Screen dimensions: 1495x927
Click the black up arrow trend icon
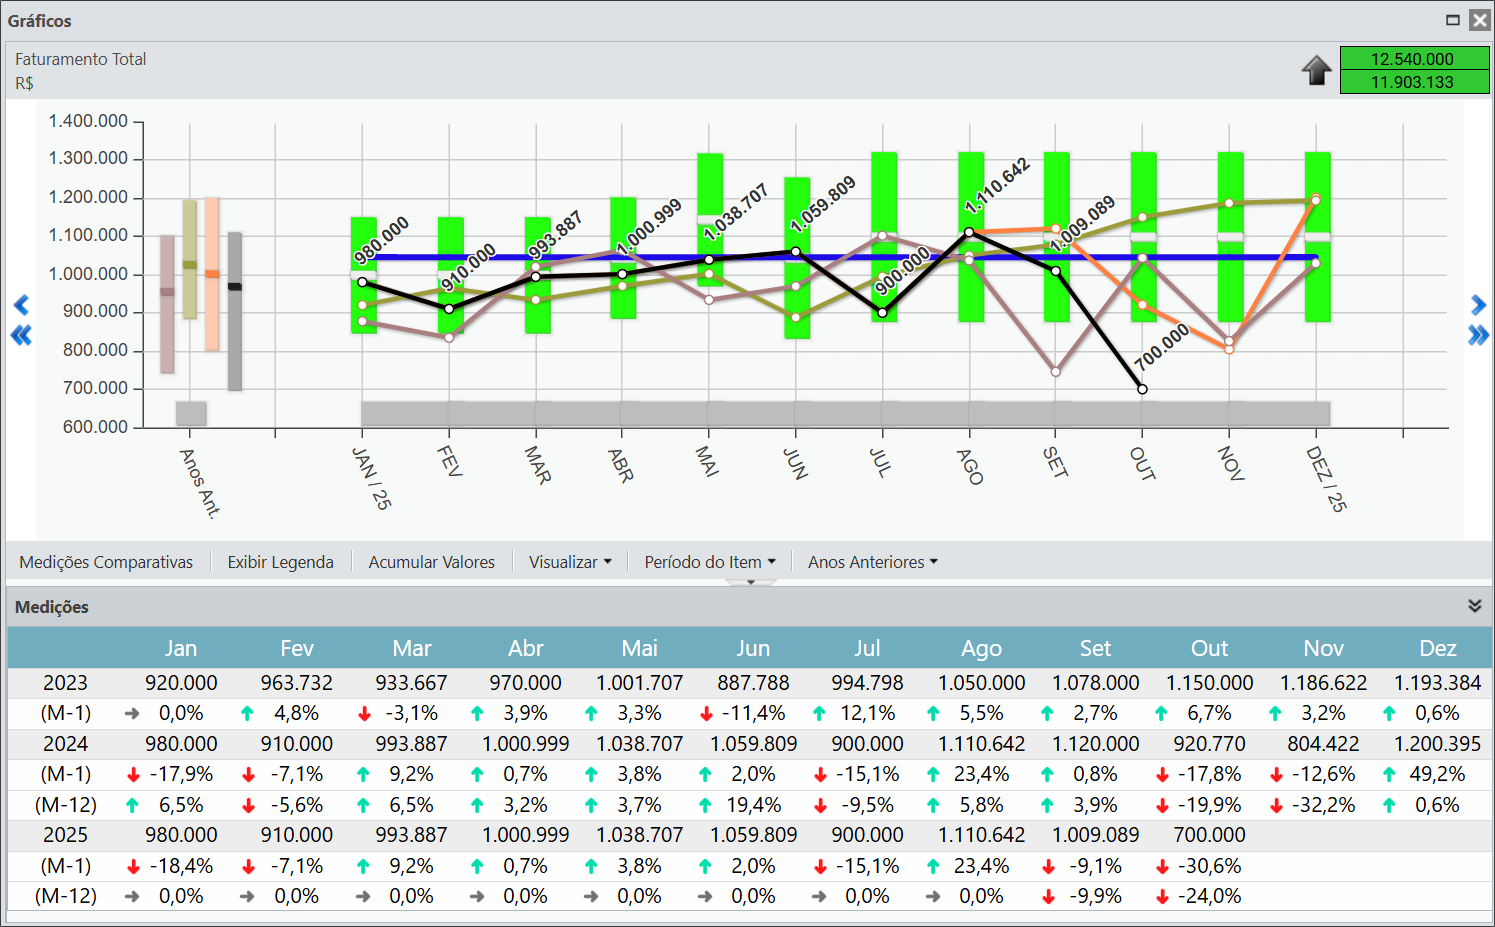[x=1316, y=70]
